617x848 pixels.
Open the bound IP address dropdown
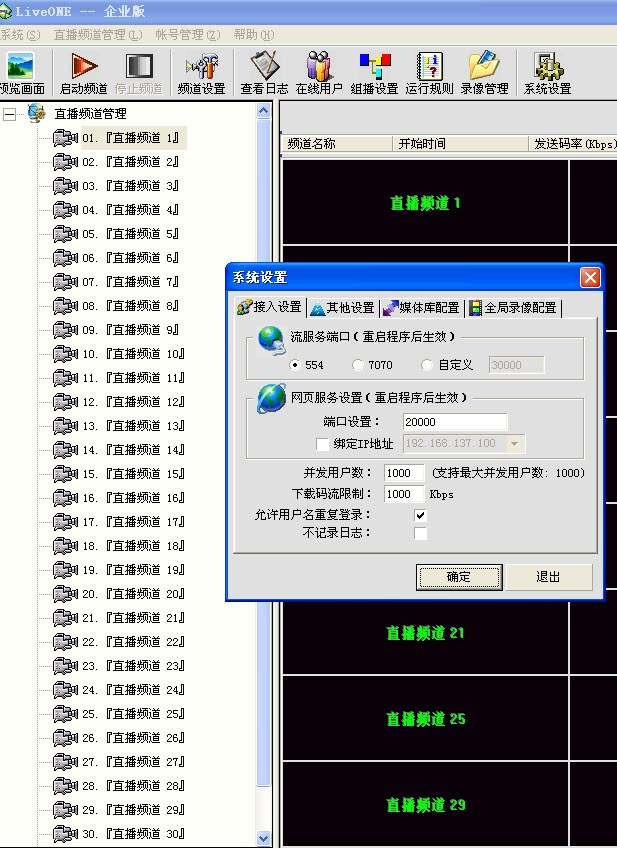tap(515, 443)
